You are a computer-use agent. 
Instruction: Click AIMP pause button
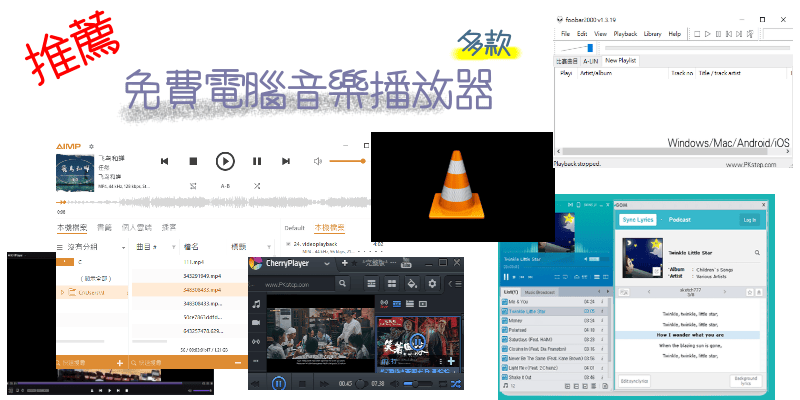point(257,161)
